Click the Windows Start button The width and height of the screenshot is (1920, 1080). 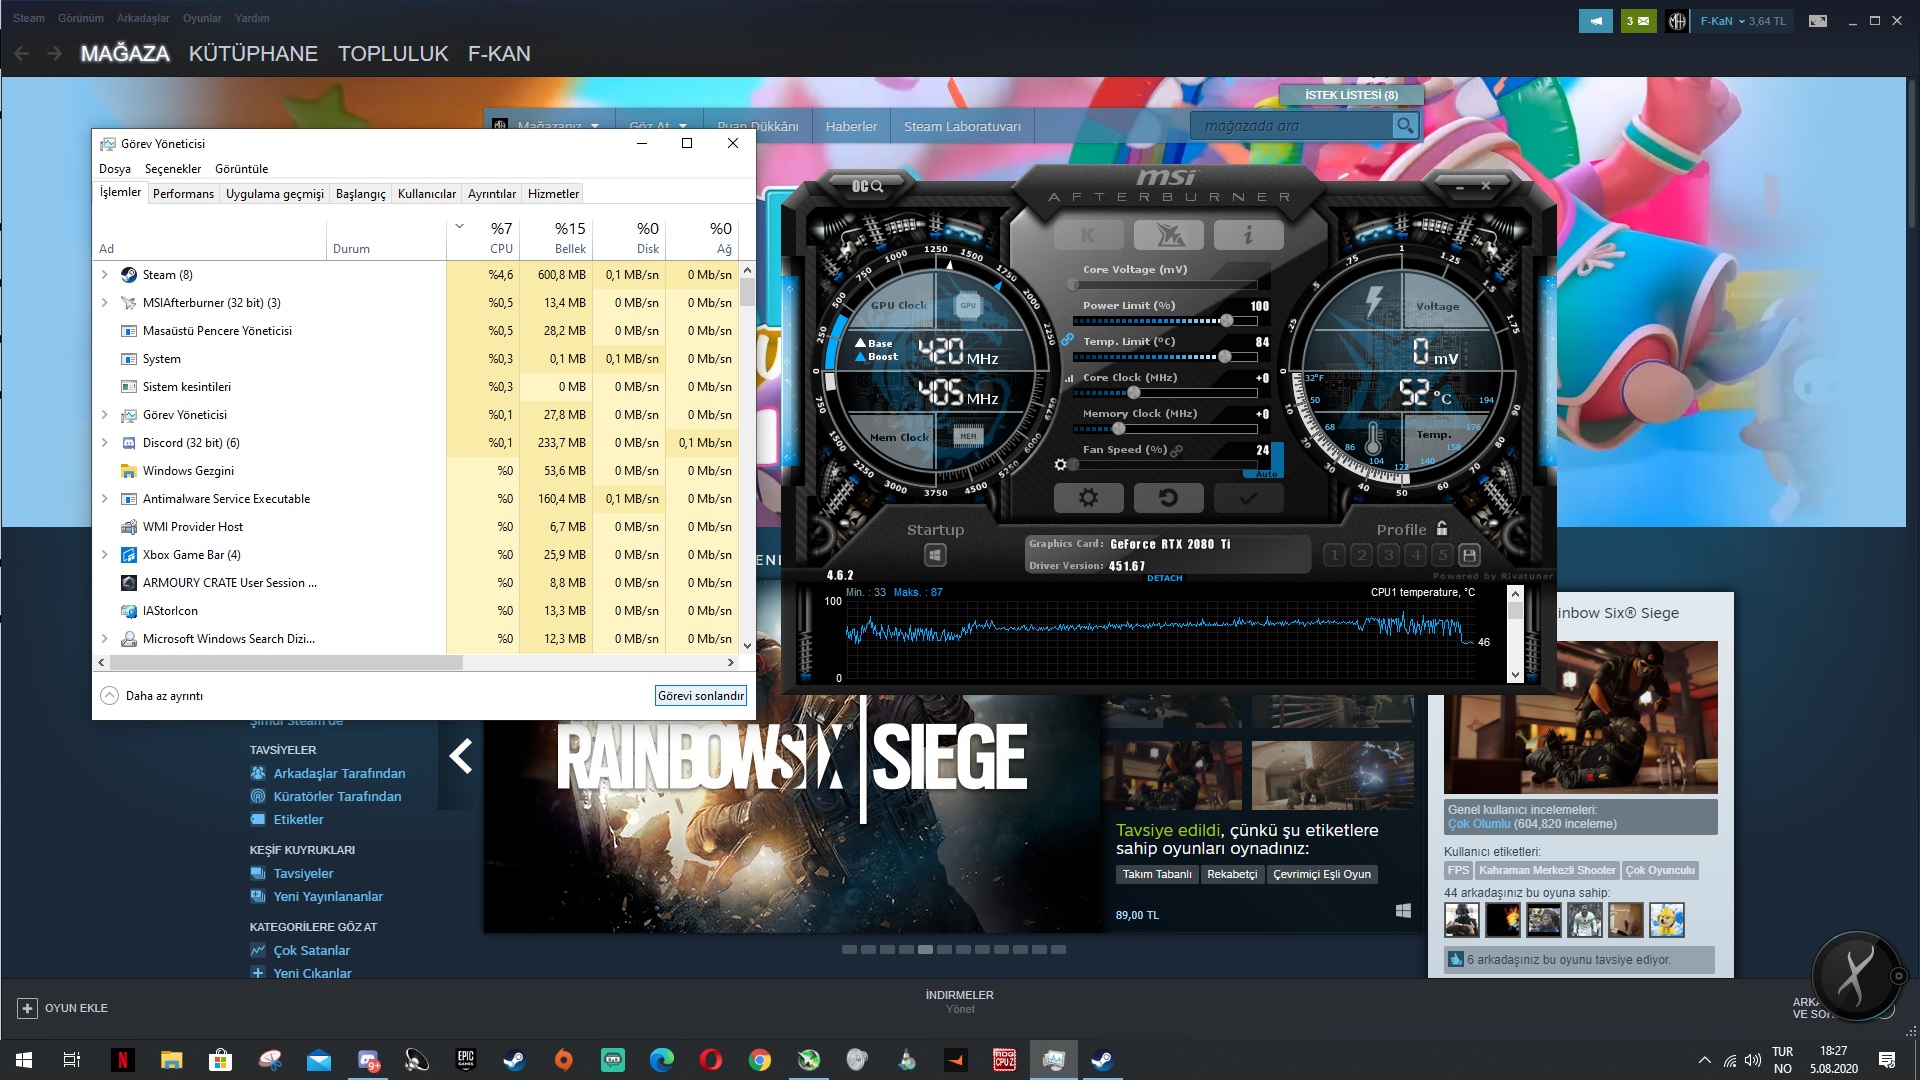(24, 1060)
